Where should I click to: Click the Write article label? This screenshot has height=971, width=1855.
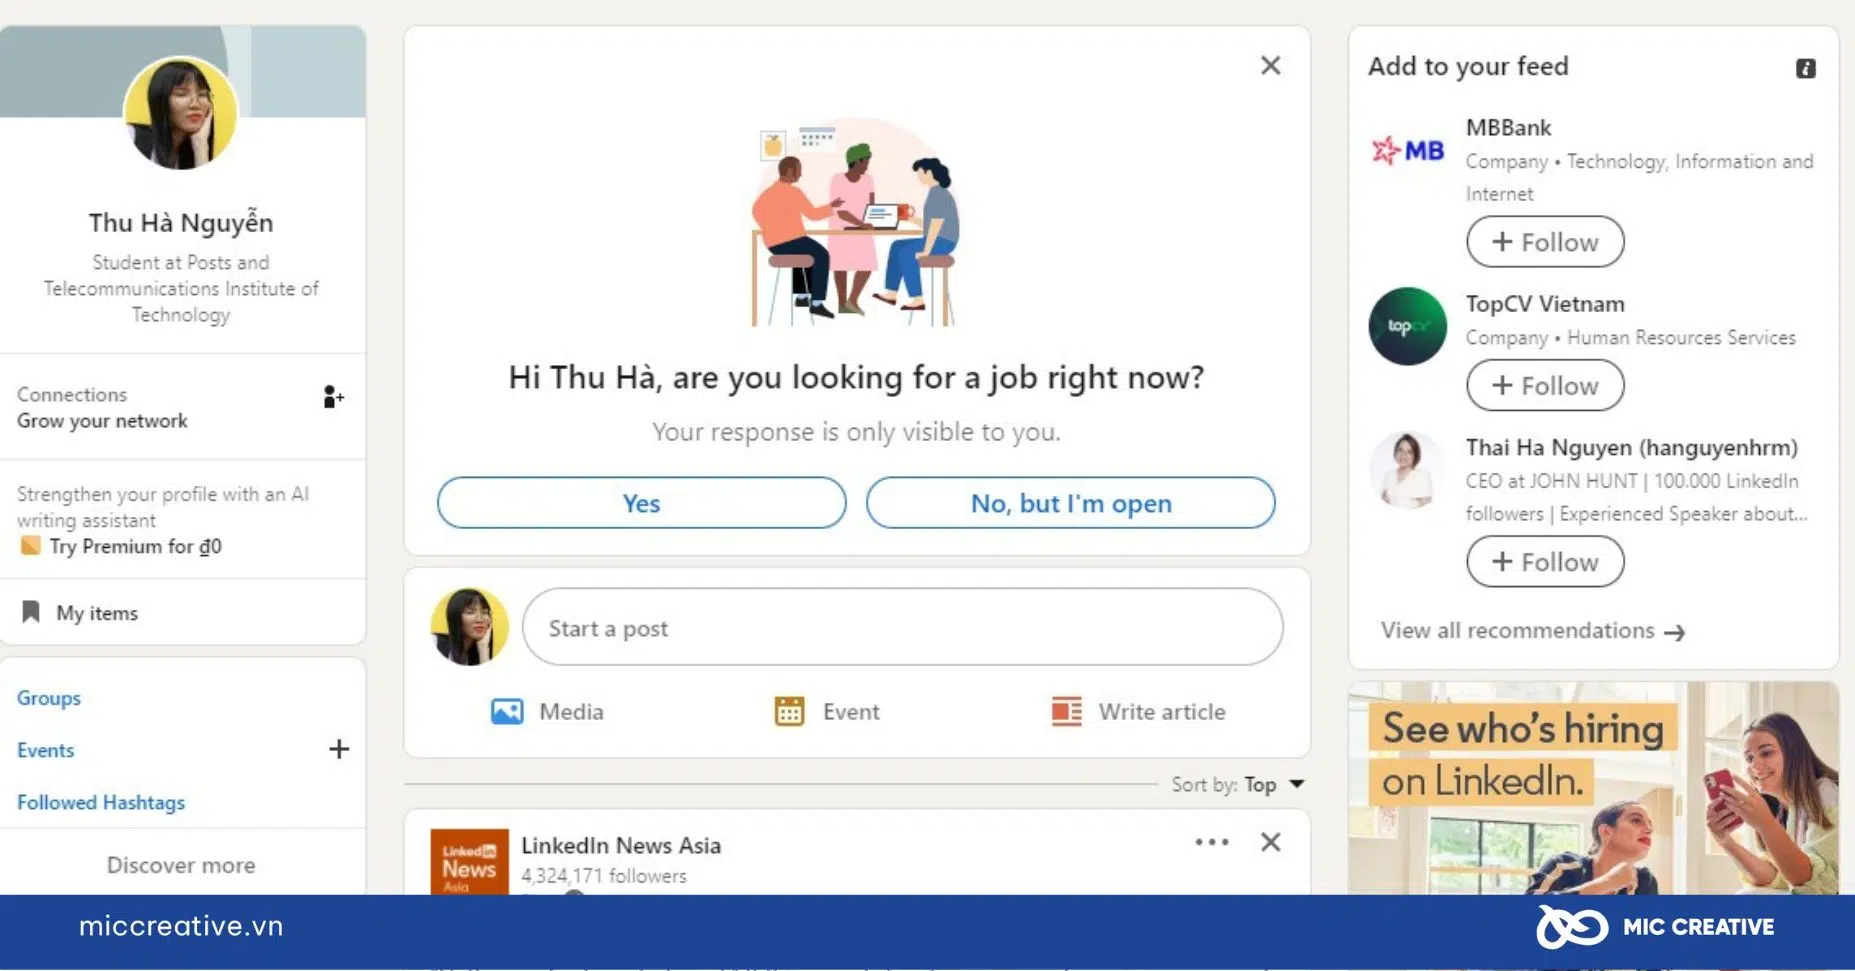(1162, 712)
